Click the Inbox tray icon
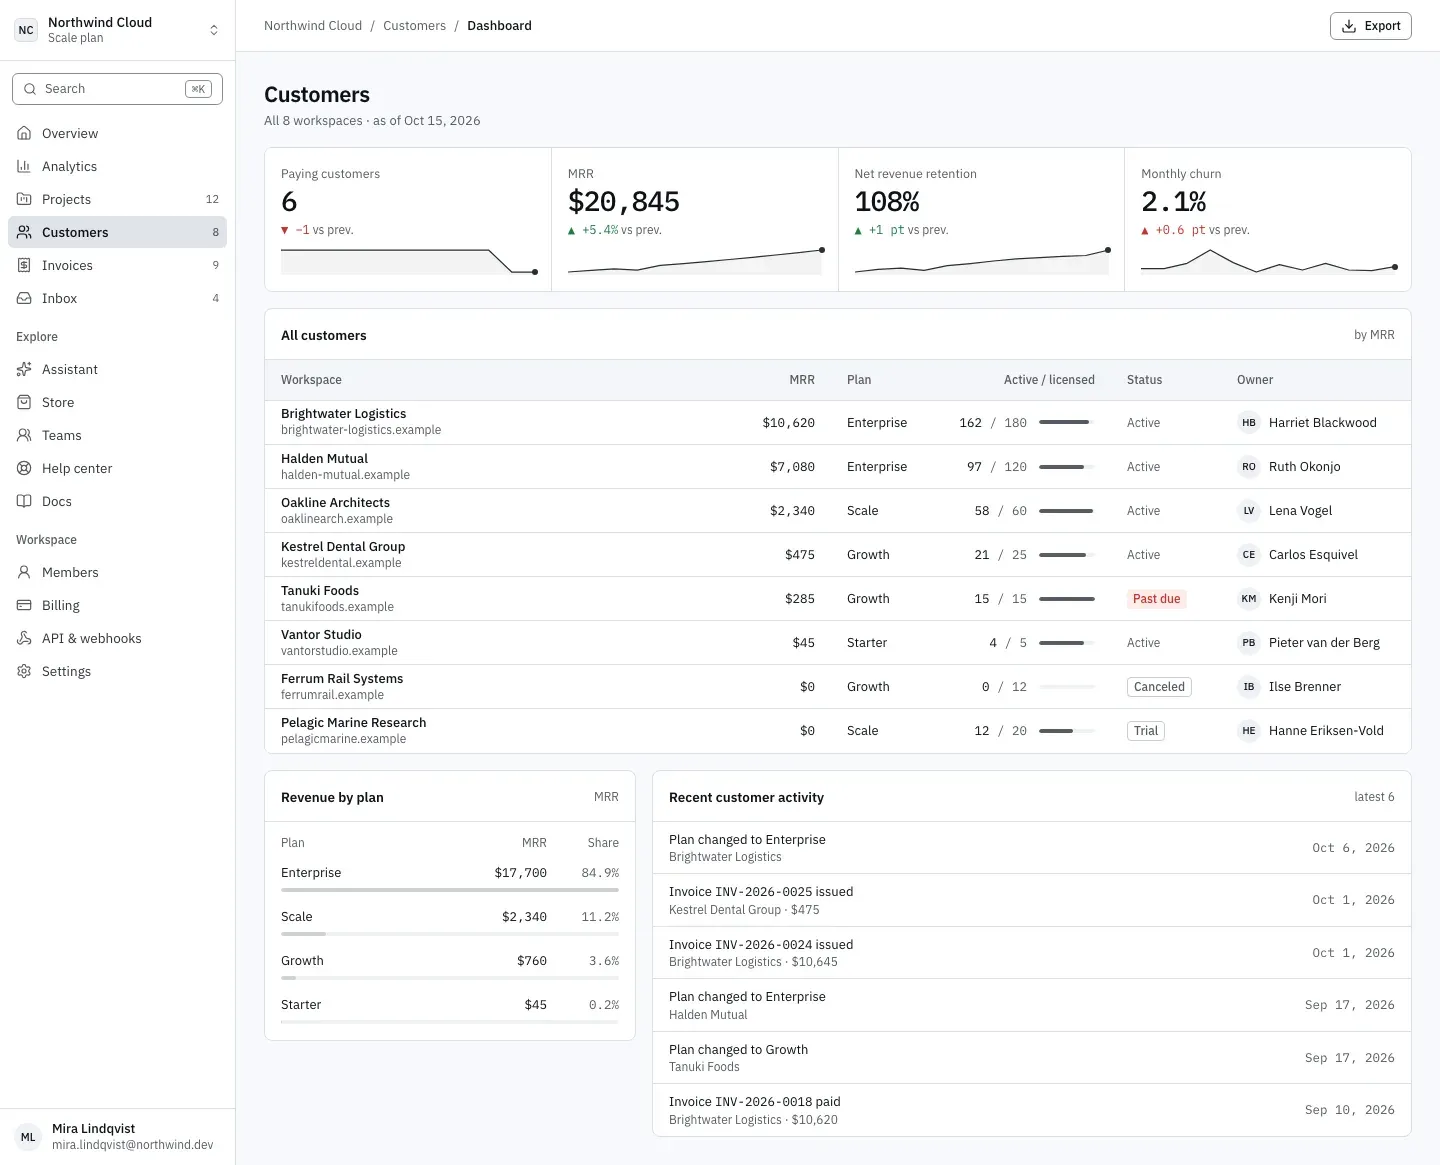The image size is (1440, 1165). 24,298
